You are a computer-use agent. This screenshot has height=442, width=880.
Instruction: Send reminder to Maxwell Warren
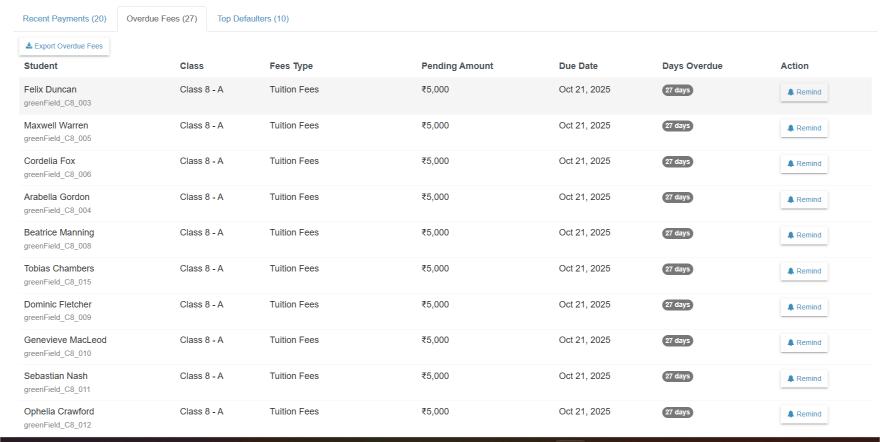[x=804, y=128]
